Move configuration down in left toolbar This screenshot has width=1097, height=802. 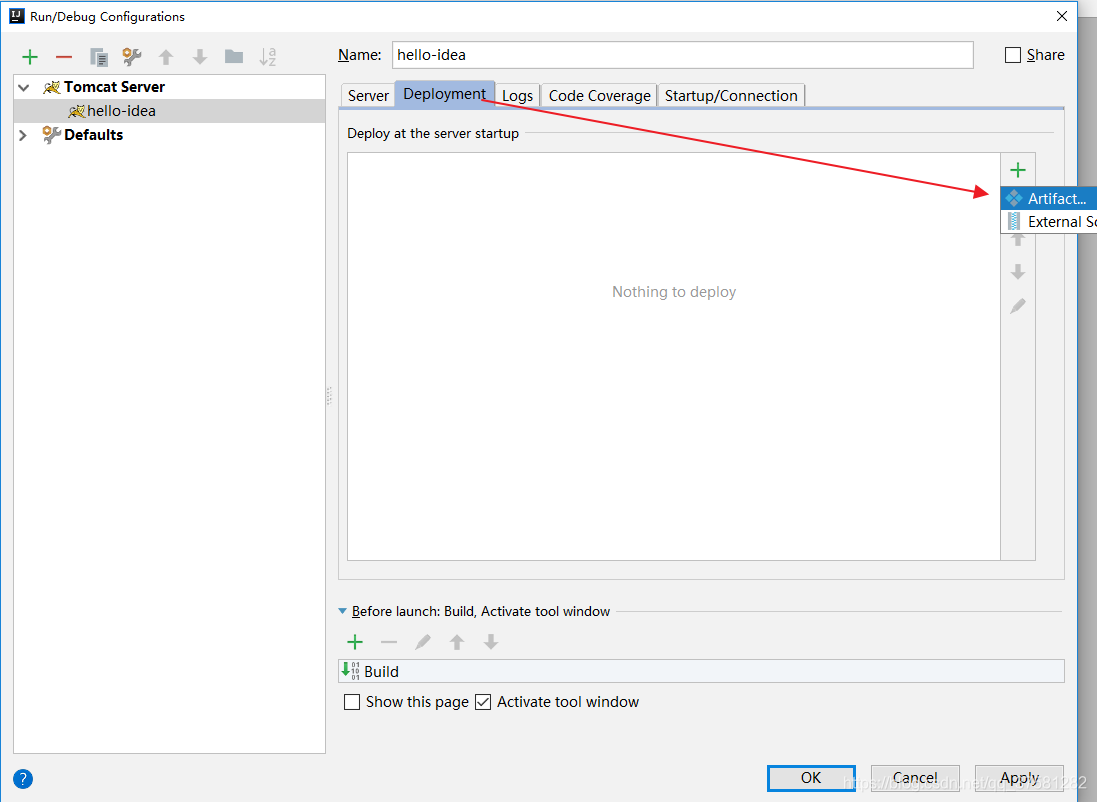click(x=200, y=57)
